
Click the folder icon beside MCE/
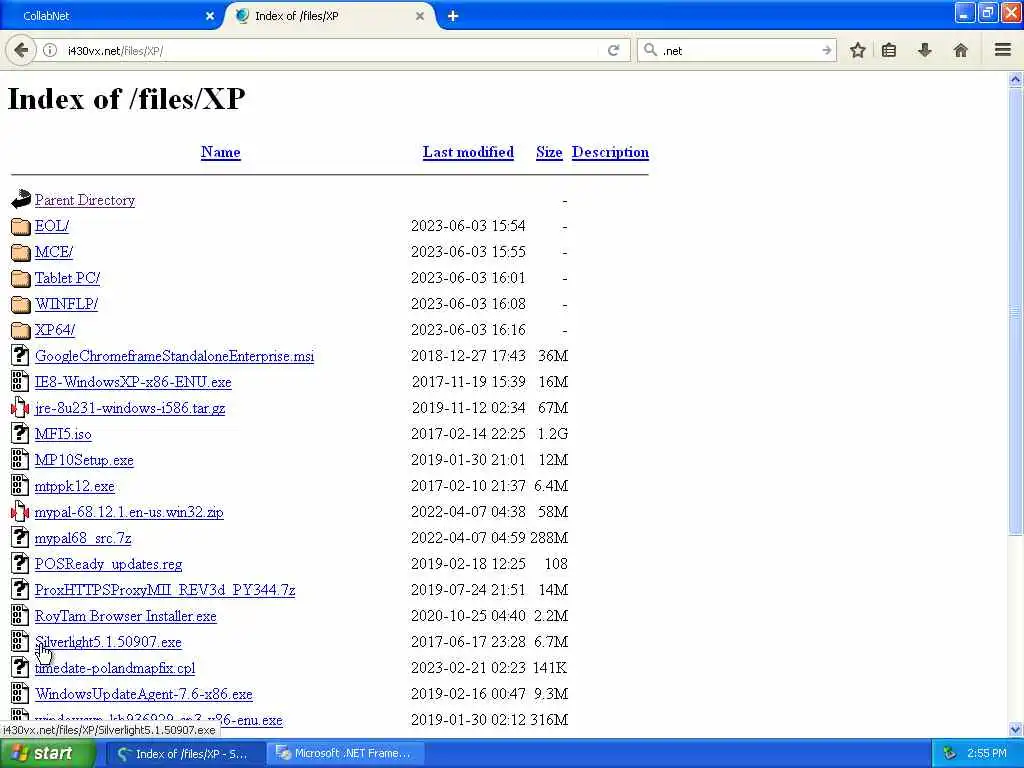21,252
